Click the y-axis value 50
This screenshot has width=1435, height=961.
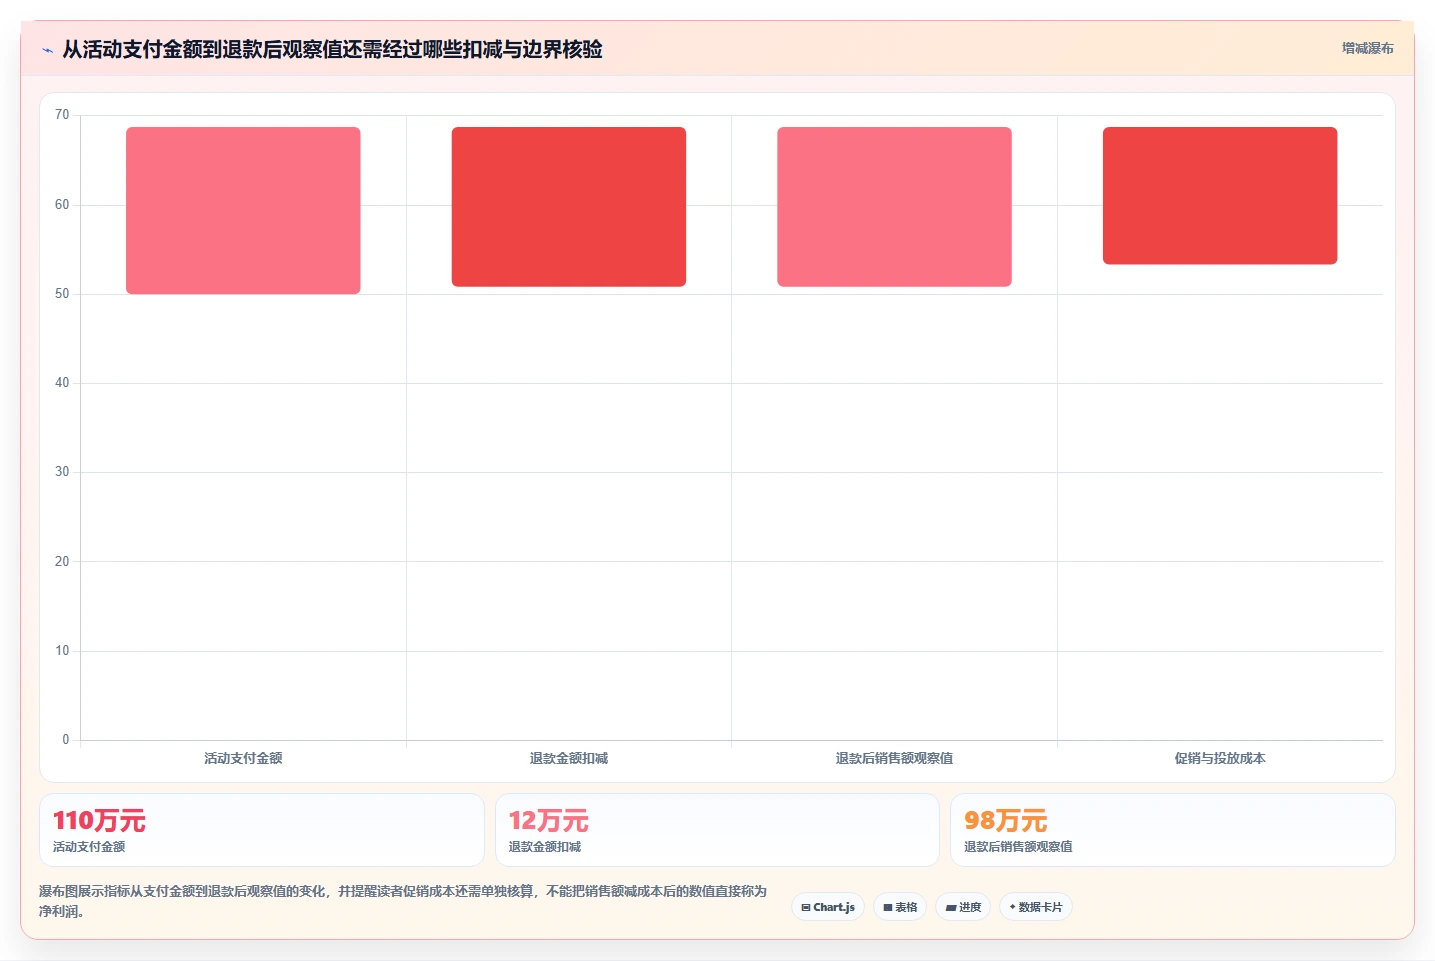pyautogui.click(x=62, y=294)
